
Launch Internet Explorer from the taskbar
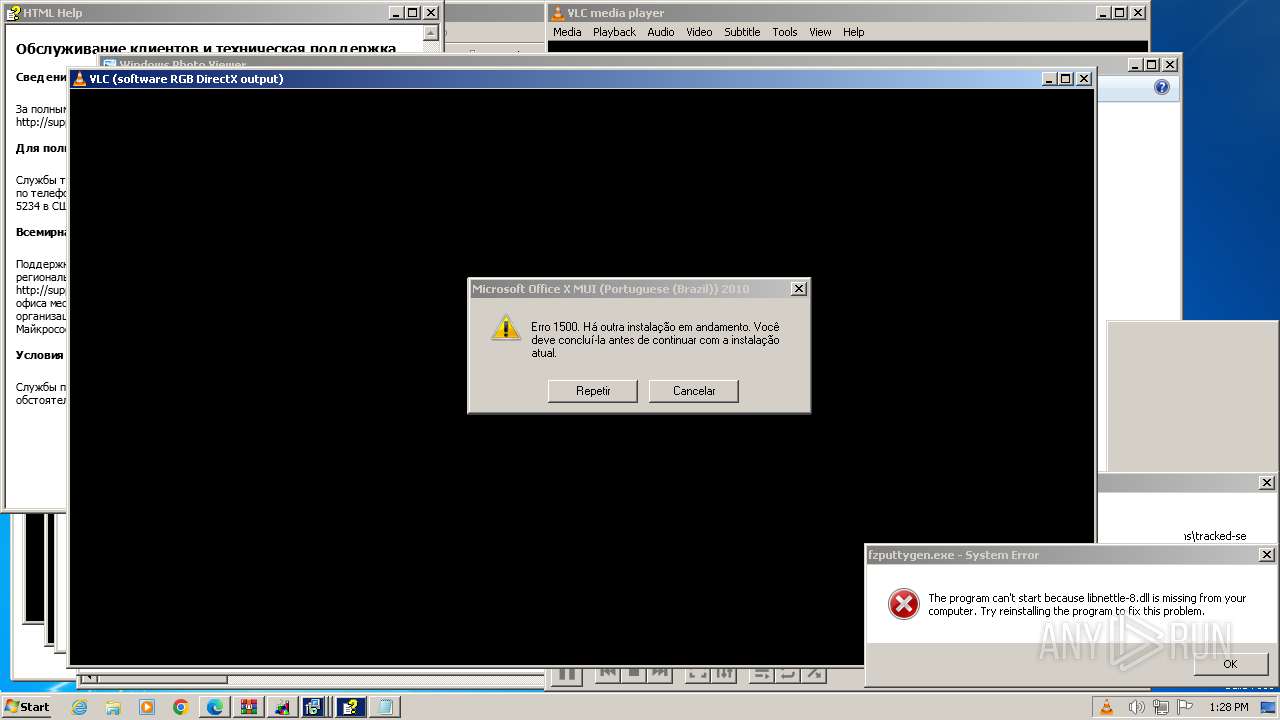point(79,707)
